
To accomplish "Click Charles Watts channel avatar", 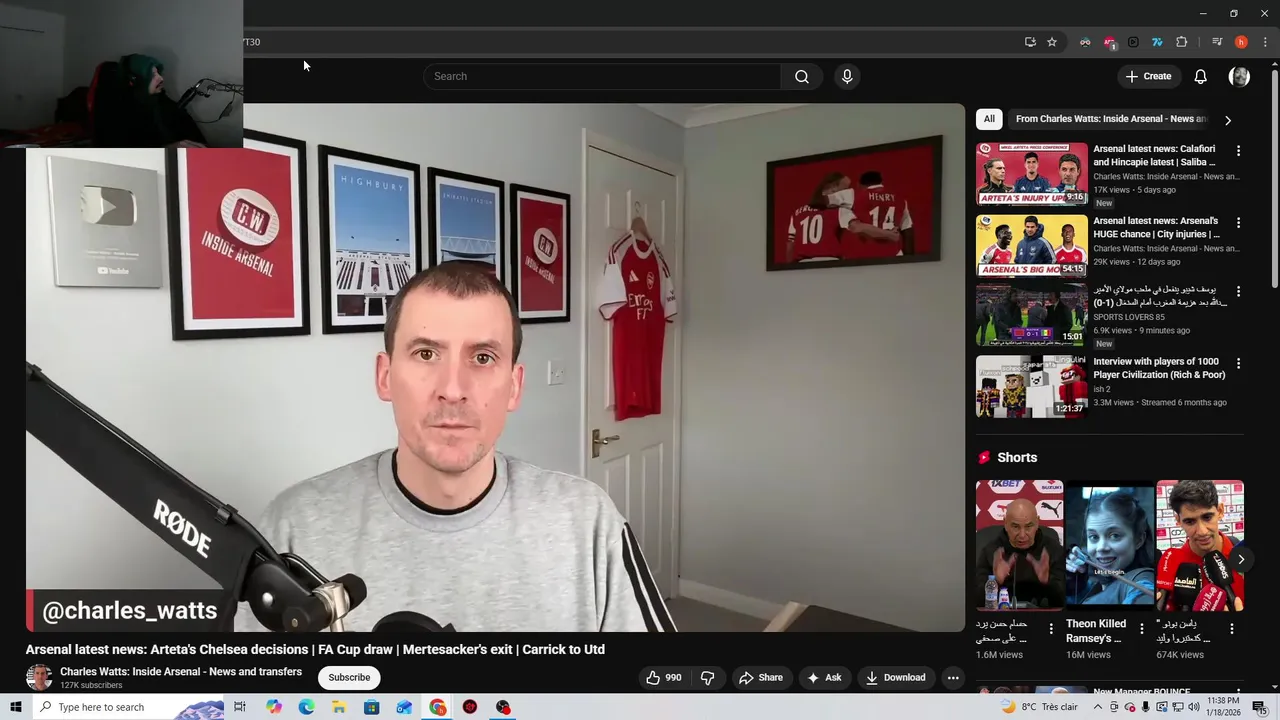I will click(x=39, y=678).
